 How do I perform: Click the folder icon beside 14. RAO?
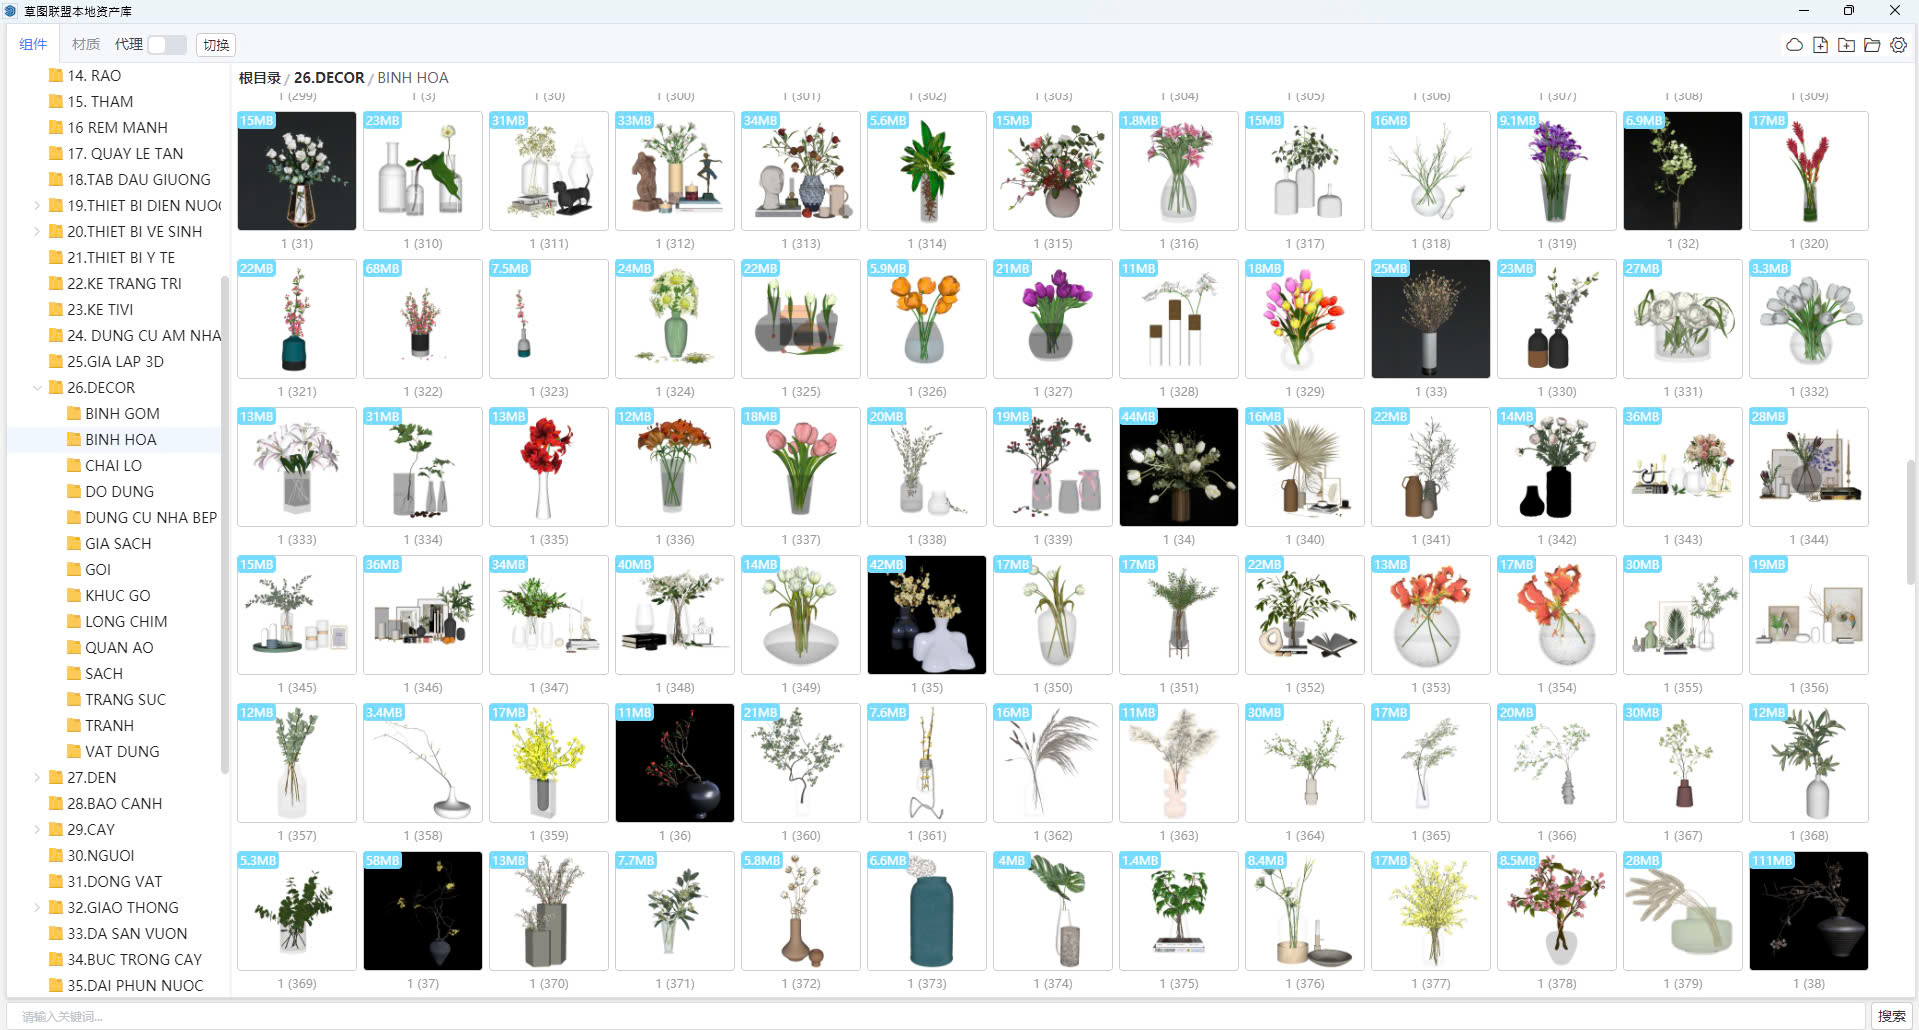[x=56, y=75]
